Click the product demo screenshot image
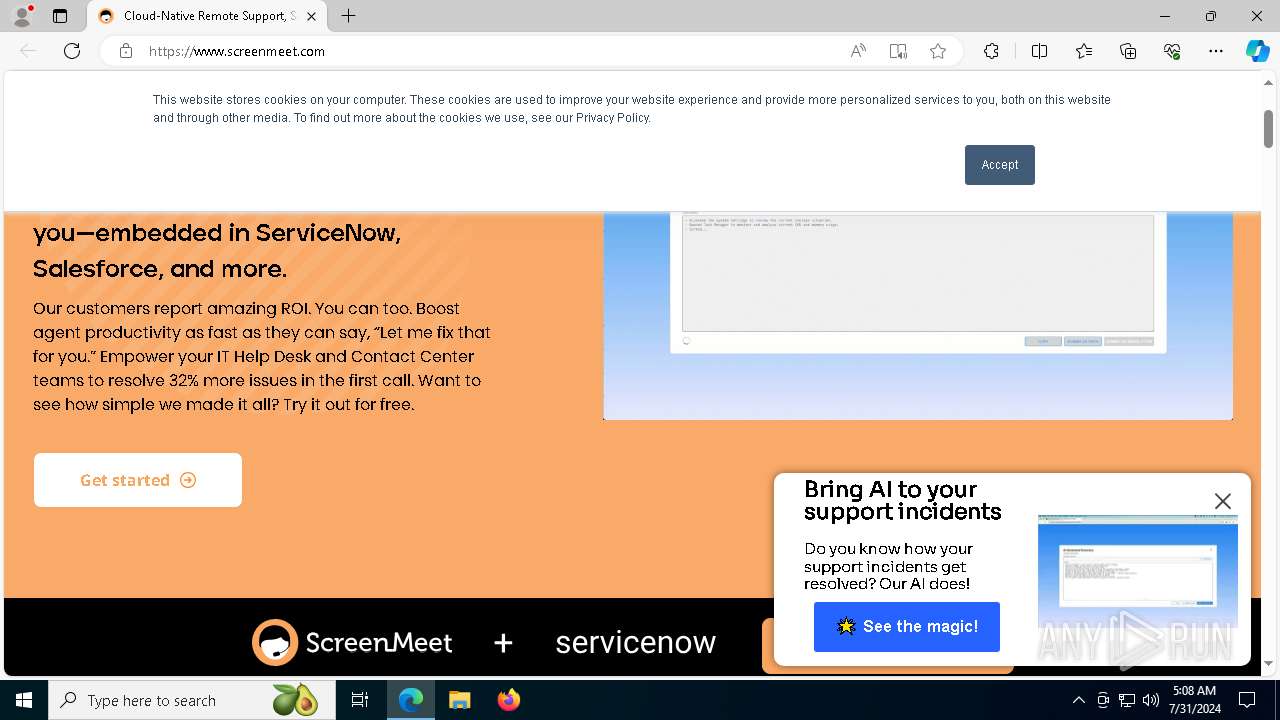Image resolution: width=1280 pixels, height=720 pixels. (918, 315)
